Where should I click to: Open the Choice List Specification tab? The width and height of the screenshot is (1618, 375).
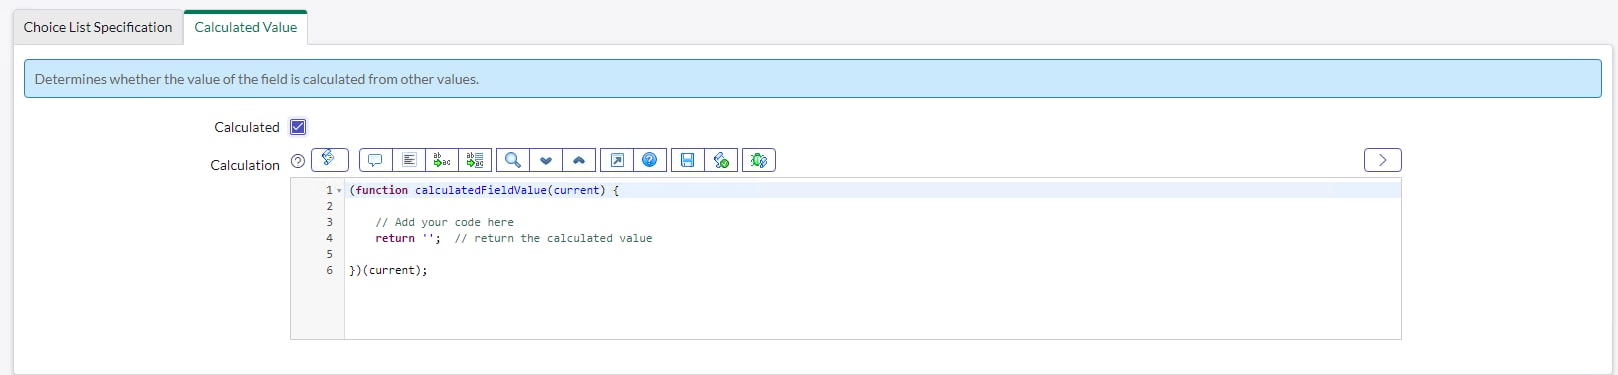(x=98, y=27)
